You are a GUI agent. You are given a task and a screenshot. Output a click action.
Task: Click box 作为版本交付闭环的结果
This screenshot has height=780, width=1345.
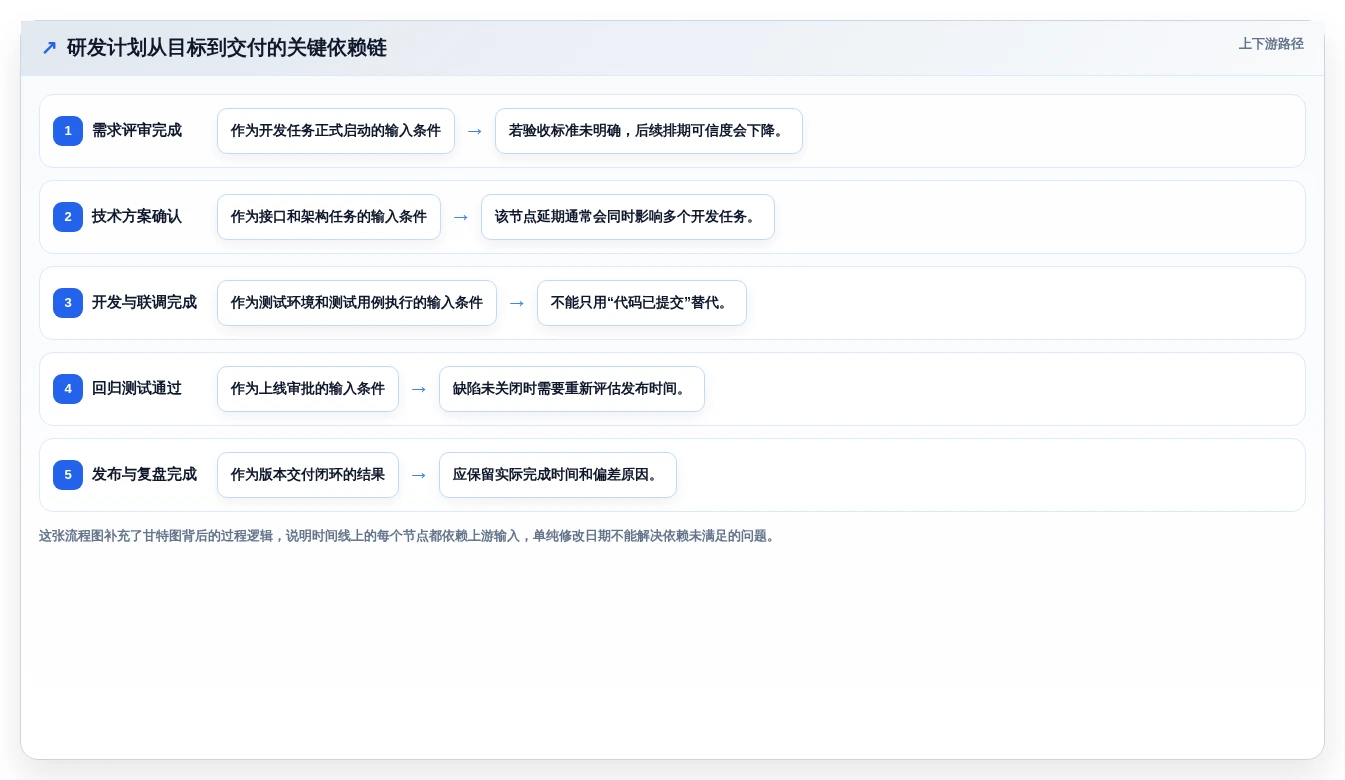click(x=308, y=475)
